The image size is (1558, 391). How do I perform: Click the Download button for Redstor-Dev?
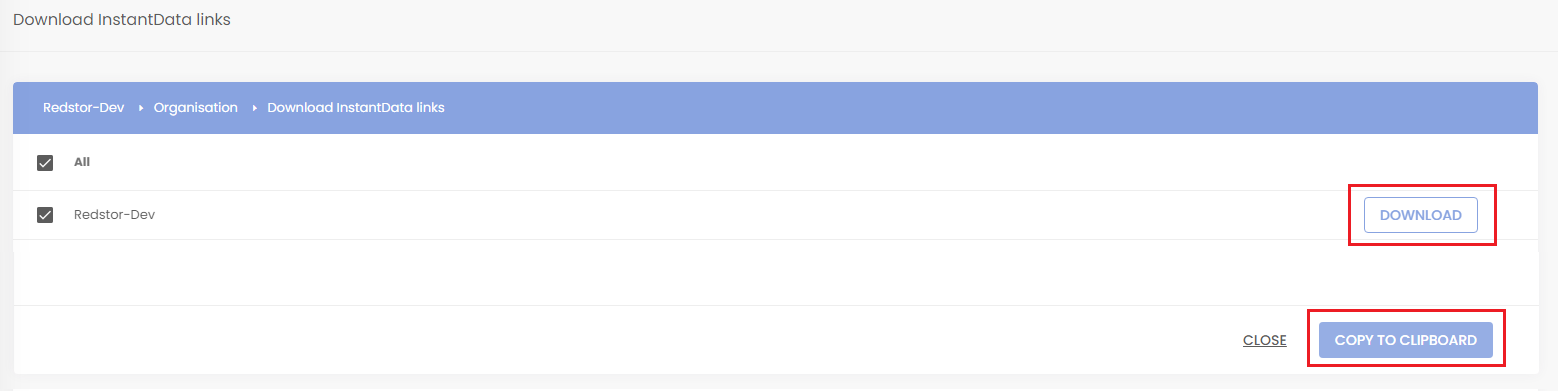pos(1420,215)
